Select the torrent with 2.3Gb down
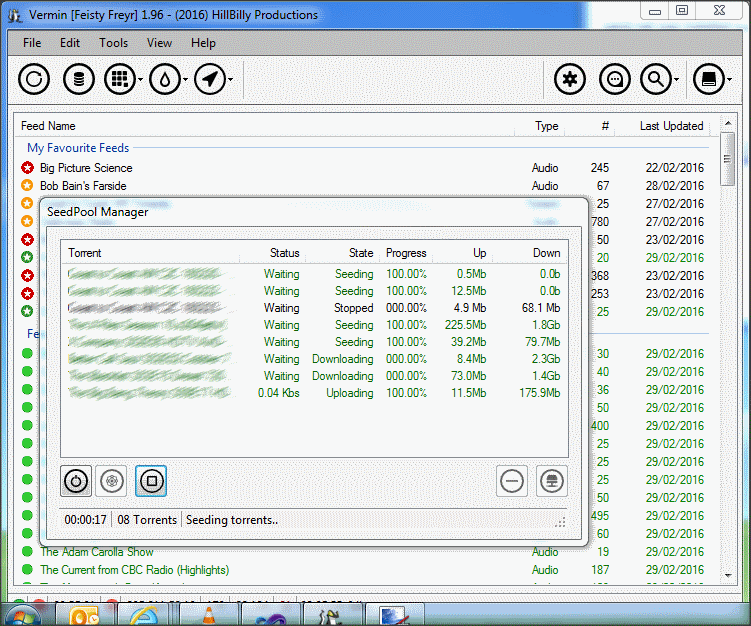 click(x=314, y=359)
